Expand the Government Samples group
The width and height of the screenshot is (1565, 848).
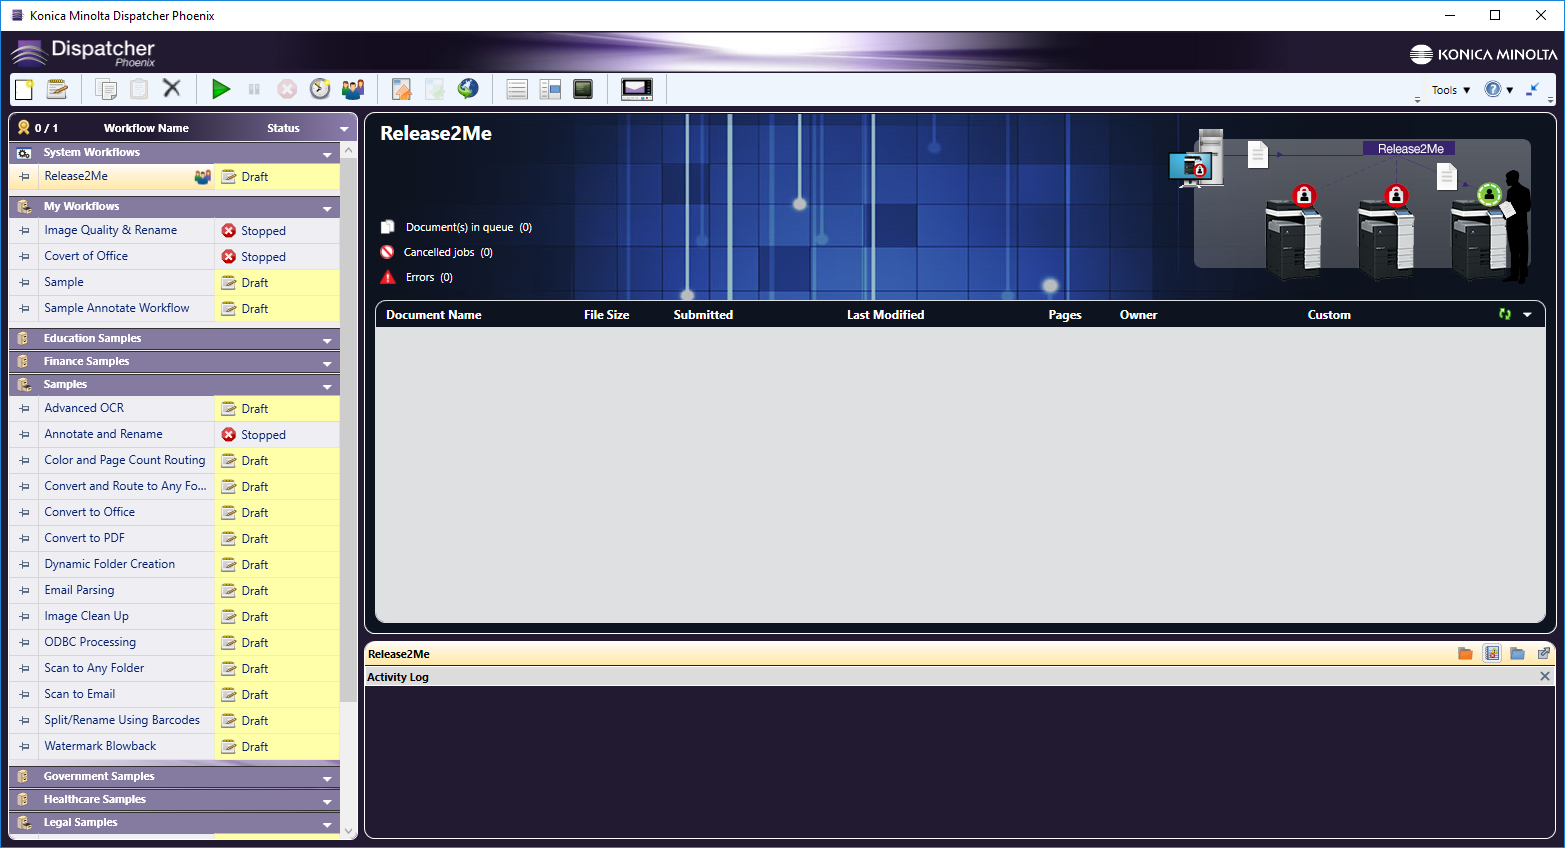(327, 779)
